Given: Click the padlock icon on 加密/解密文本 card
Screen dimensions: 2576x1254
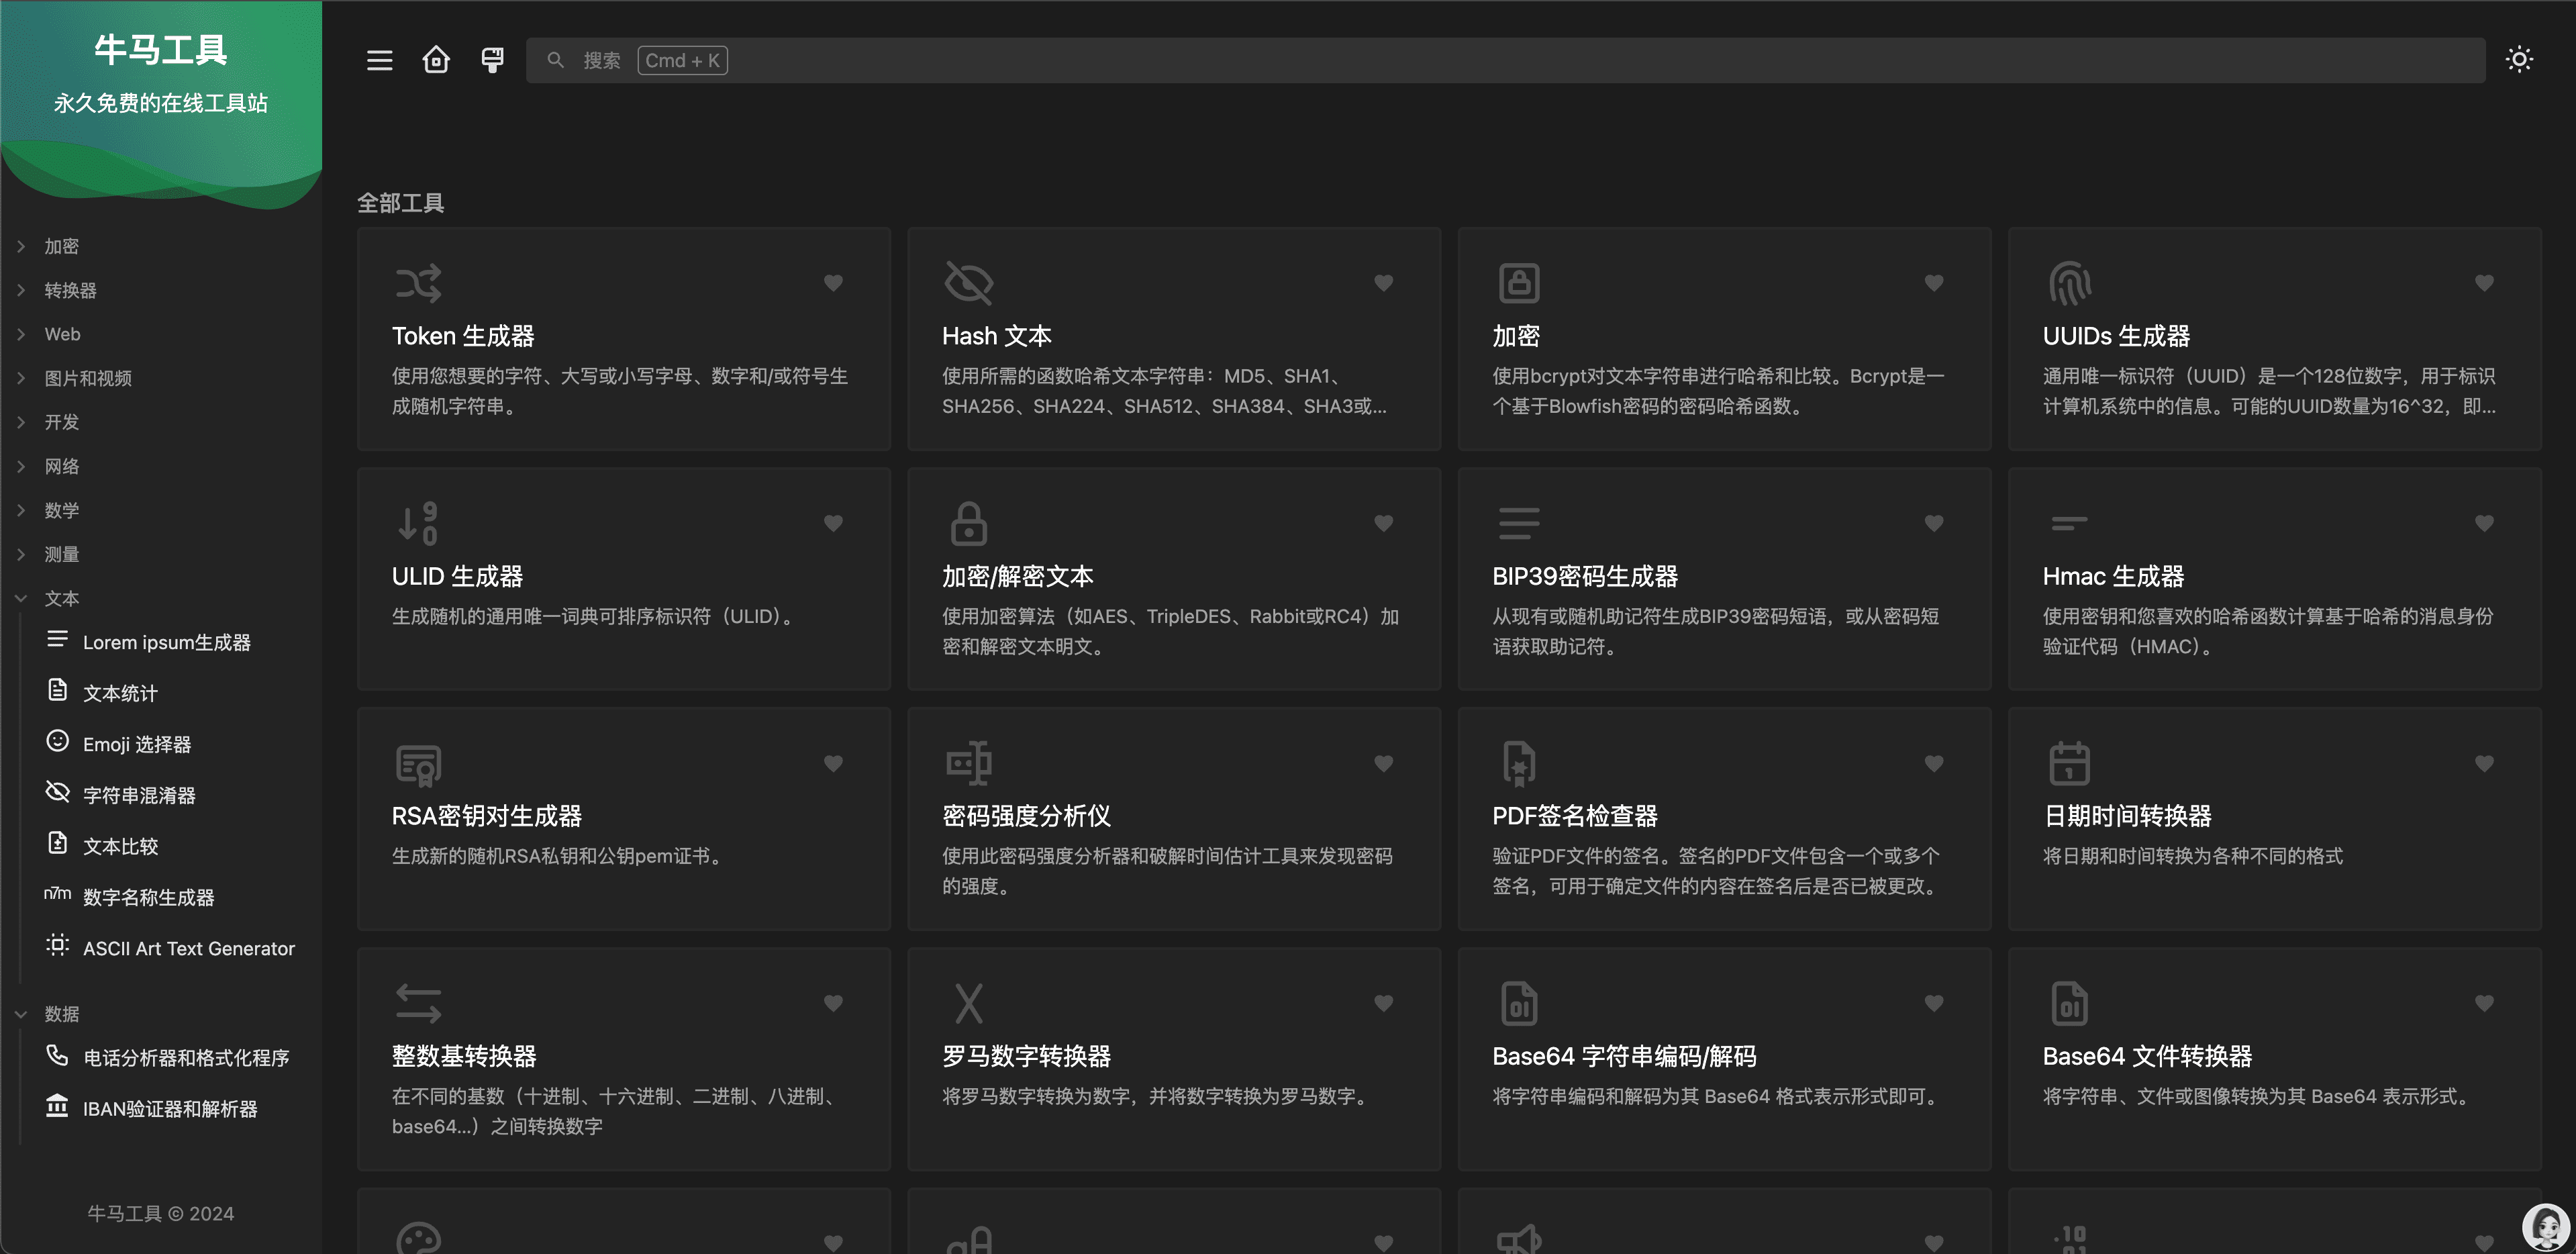Looking at the screenshot, I should (968, 523).
